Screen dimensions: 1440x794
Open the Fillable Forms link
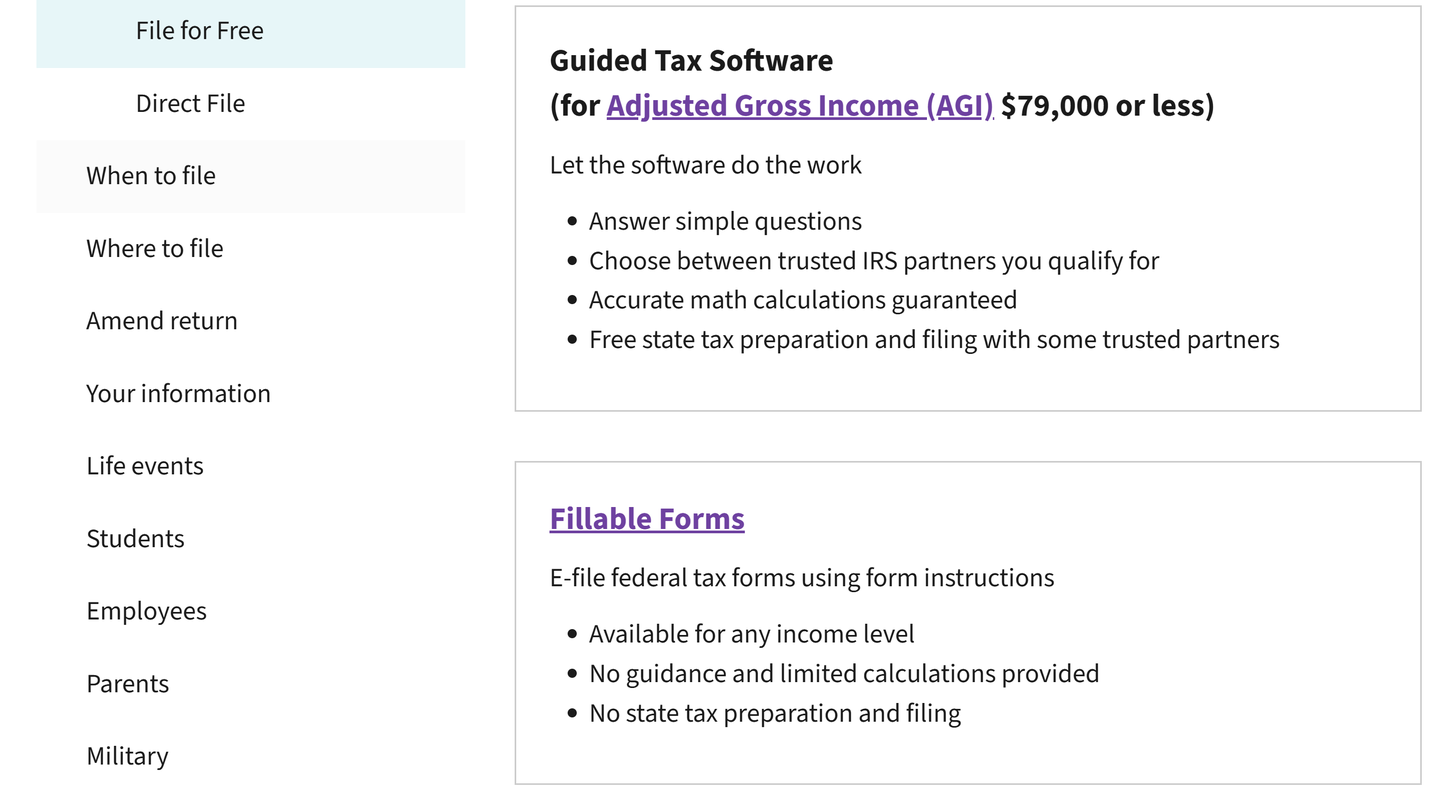(x=647, y=519)
